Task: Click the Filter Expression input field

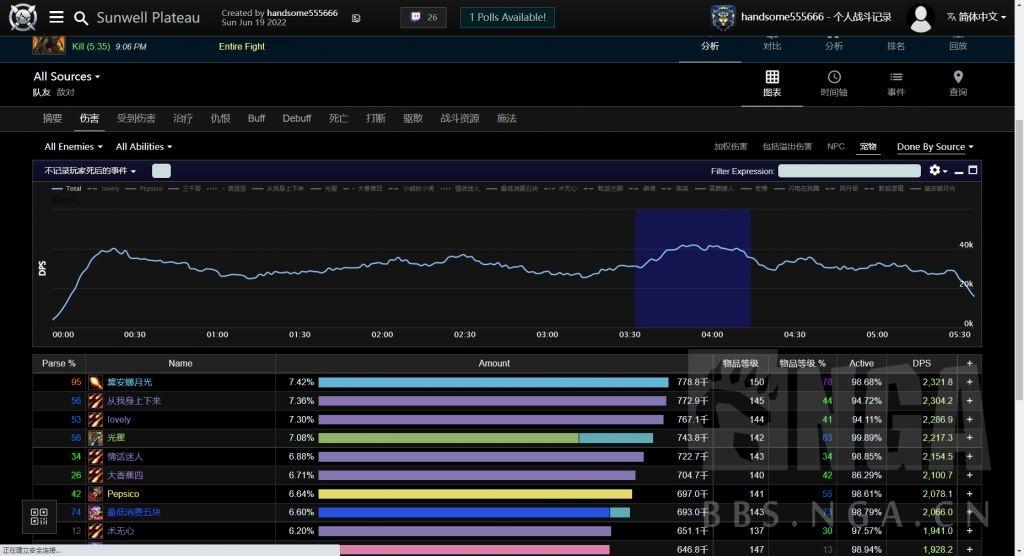Action: click(848, 171)
